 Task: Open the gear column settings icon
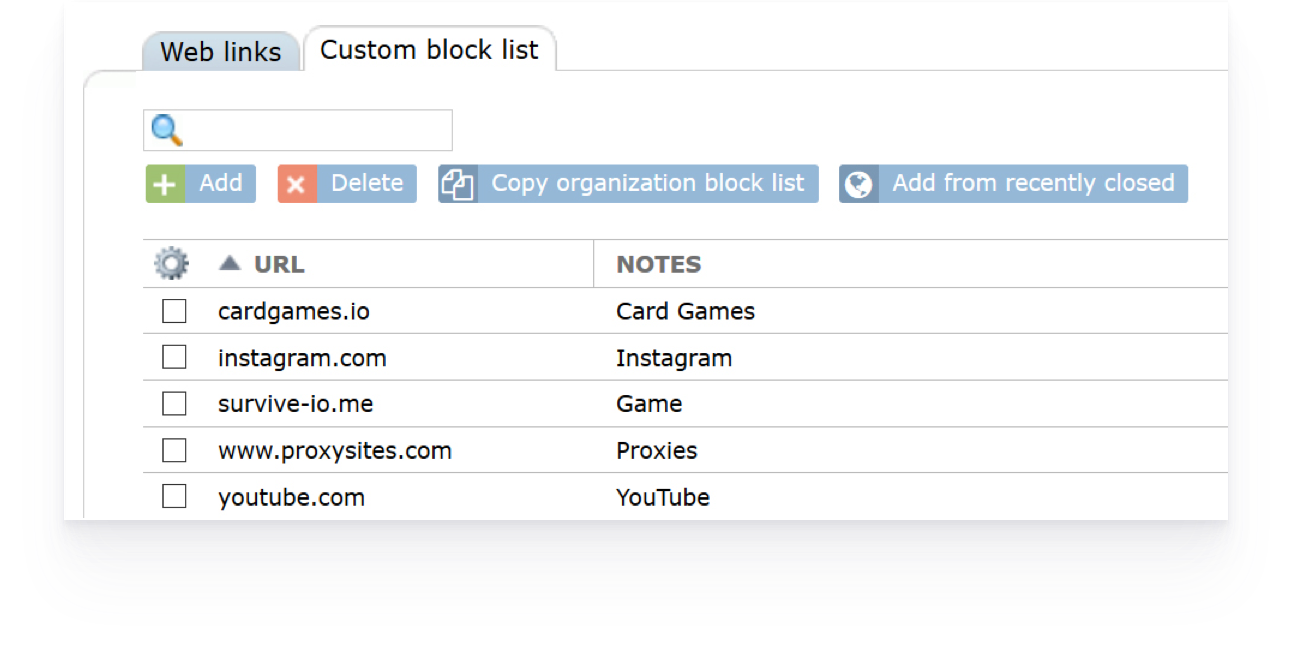coord(171,264)
